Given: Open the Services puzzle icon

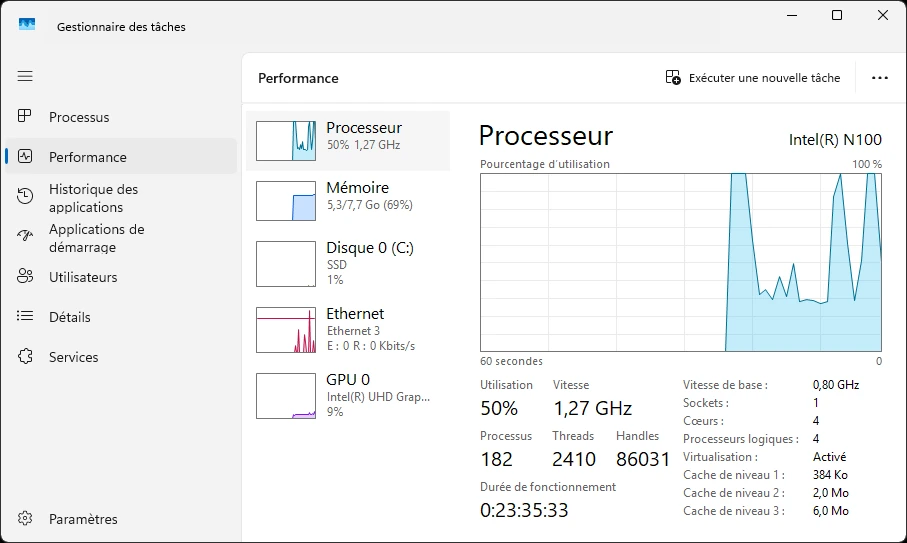Looking at the screenshot, I should pos(25,356).
